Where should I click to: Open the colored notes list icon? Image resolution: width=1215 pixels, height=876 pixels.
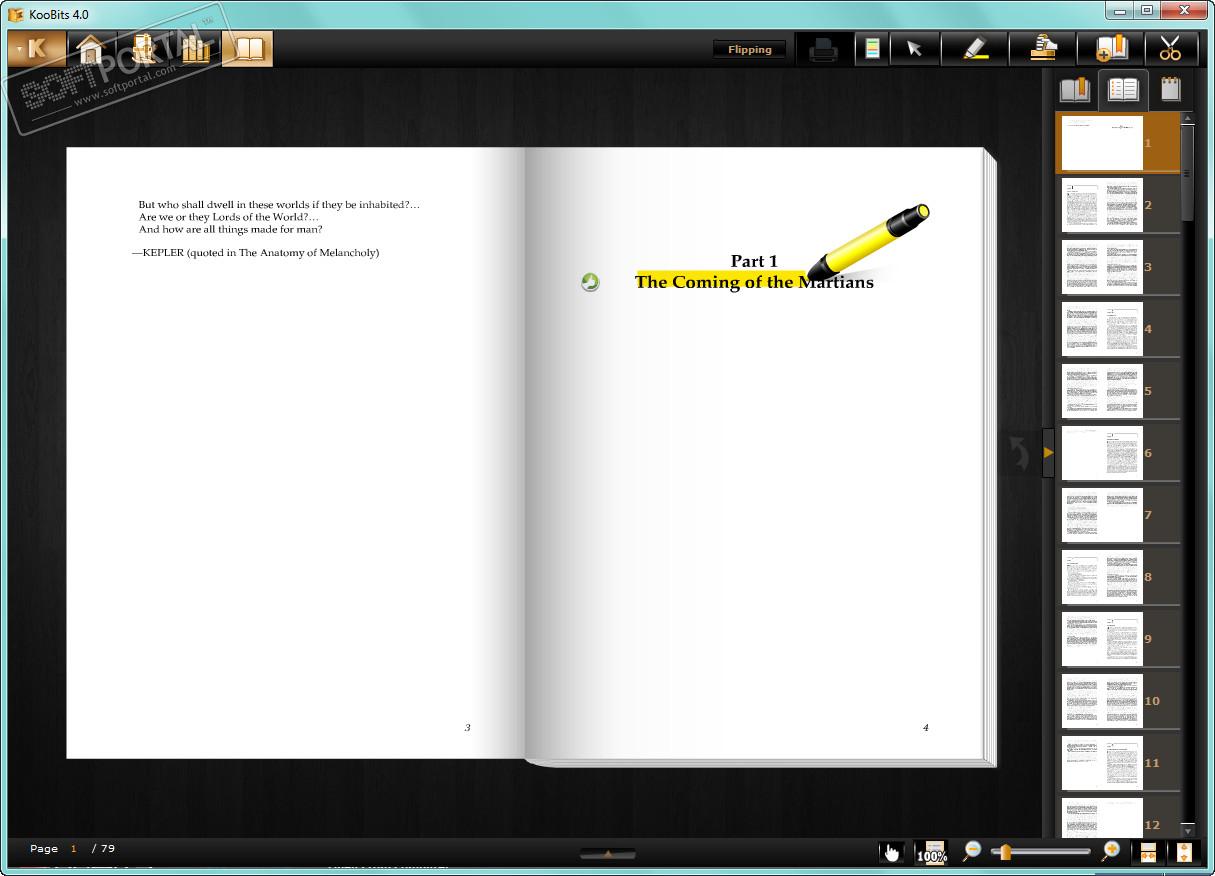pyautogui.click(x=872, y=49)
